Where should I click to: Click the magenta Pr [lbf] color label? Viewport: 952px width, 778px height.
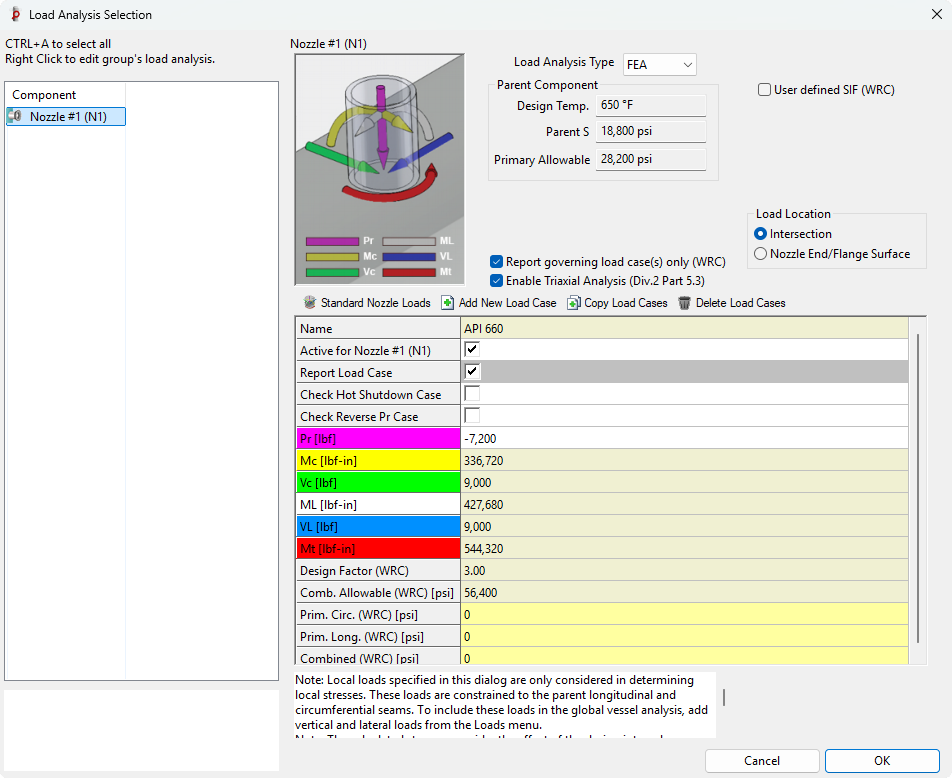pyautogui.click(x=378, y=438)
